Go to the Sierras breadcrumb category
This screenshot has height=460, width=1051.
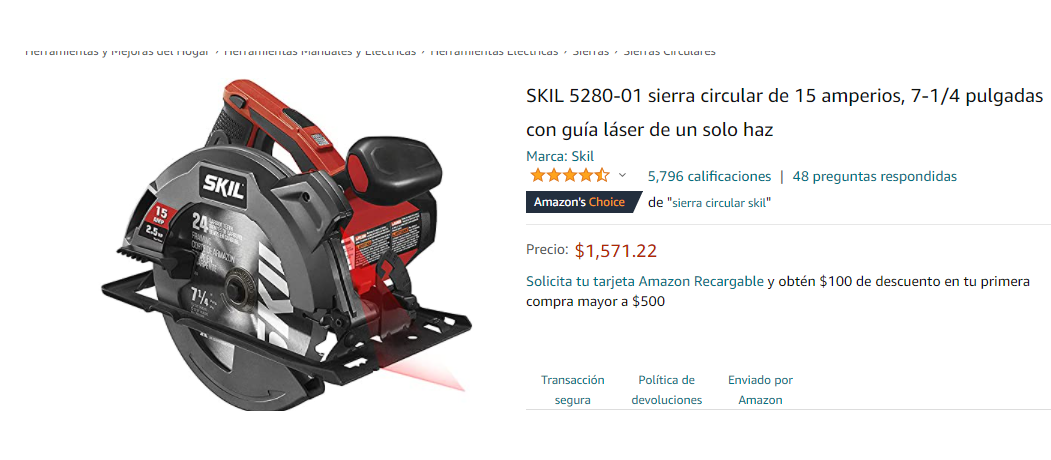click(x=591, y=52)
